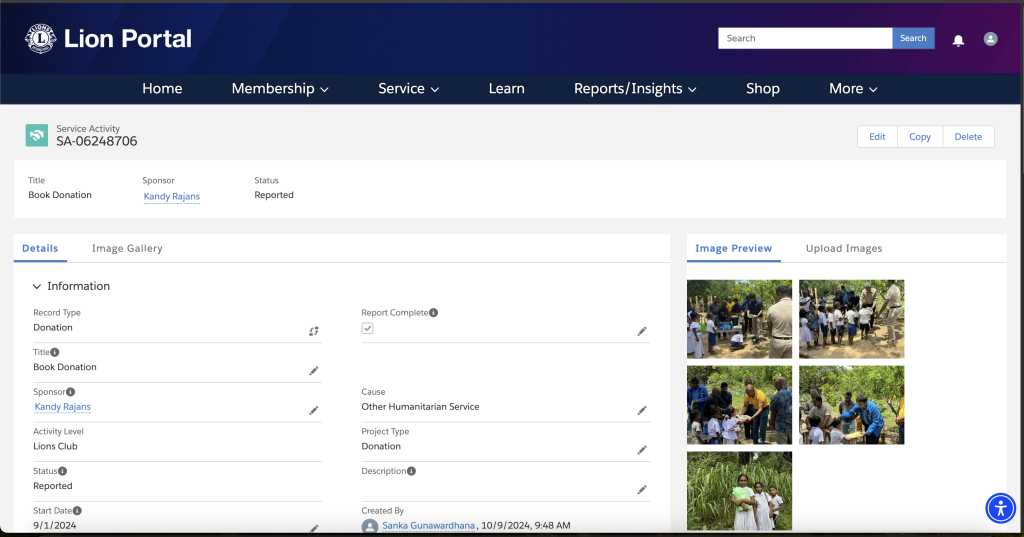Edit the Project Type pencil icon
This screenshot has width=1024, height=537.
click(642, 450)
